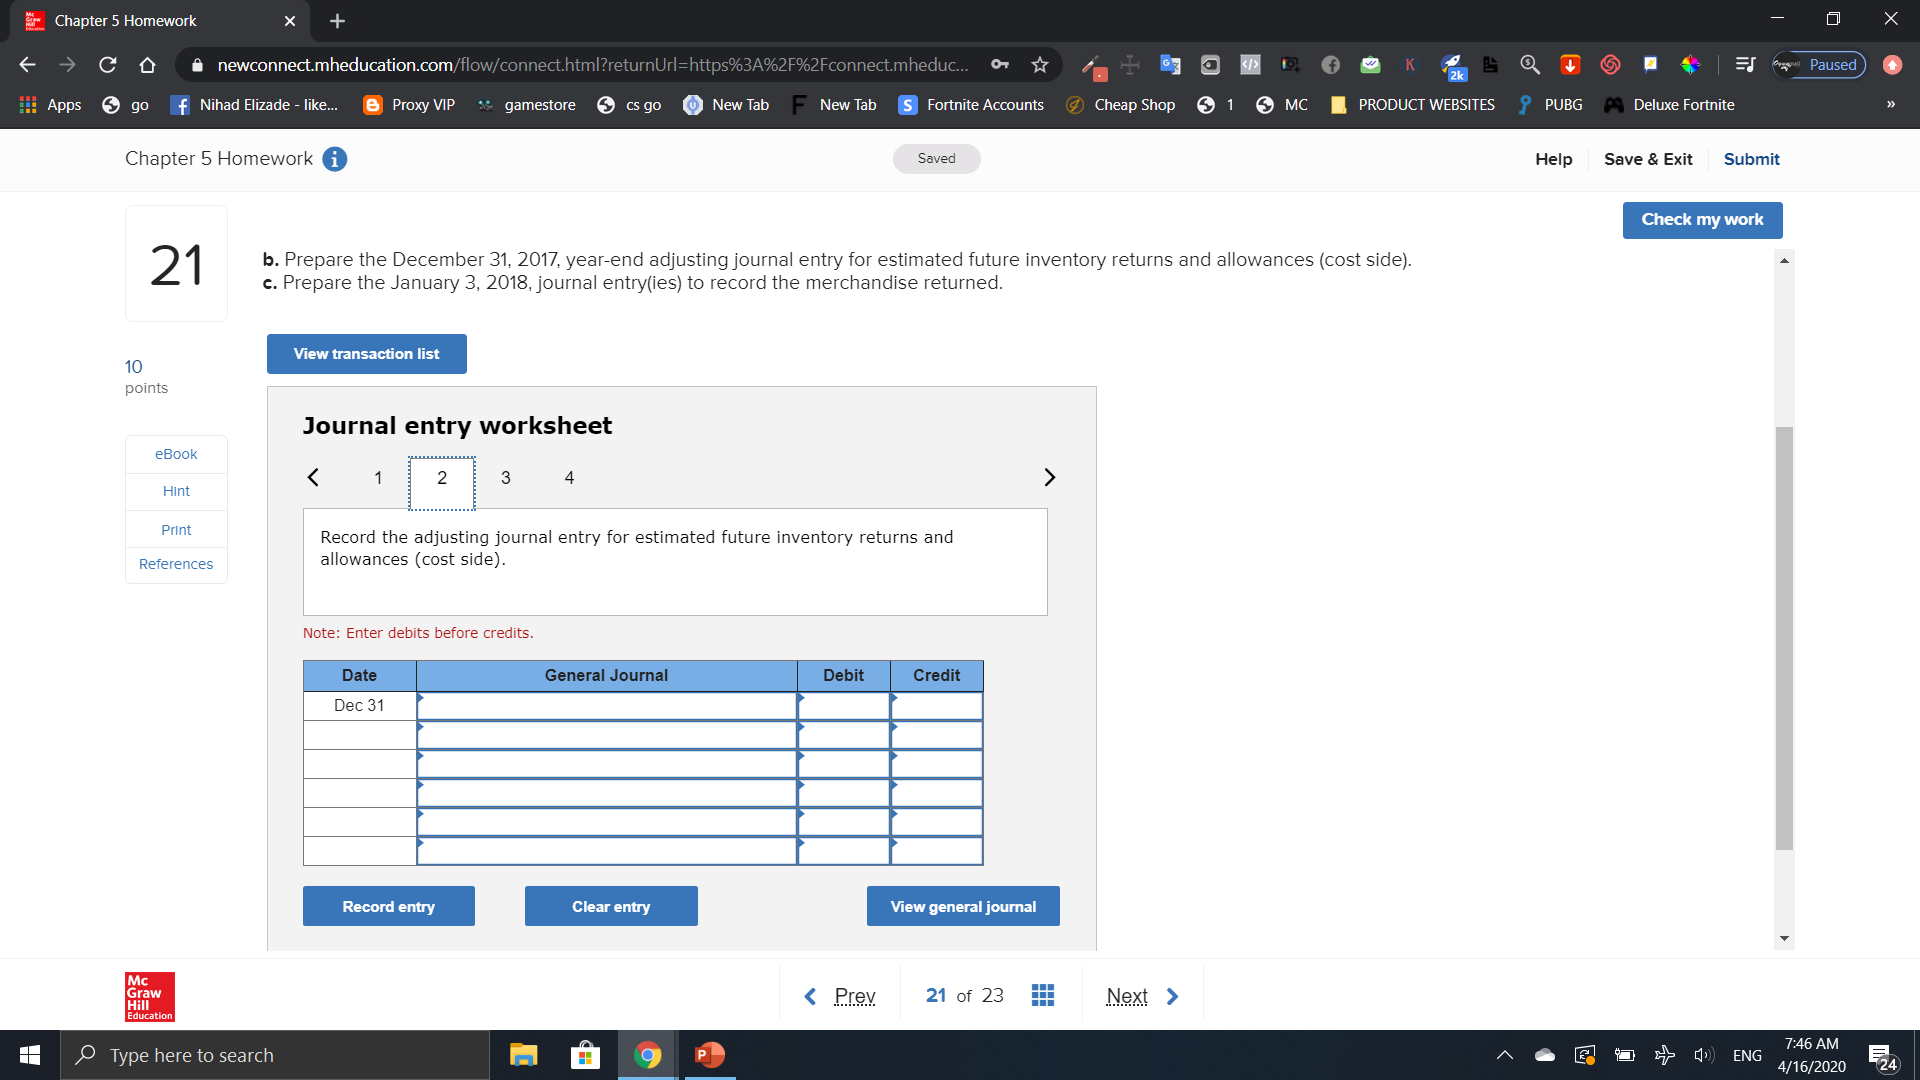Click the McGraw Hill Education logo
The width and height of the screenshot is (1920, 1080).
click(148, 996)
